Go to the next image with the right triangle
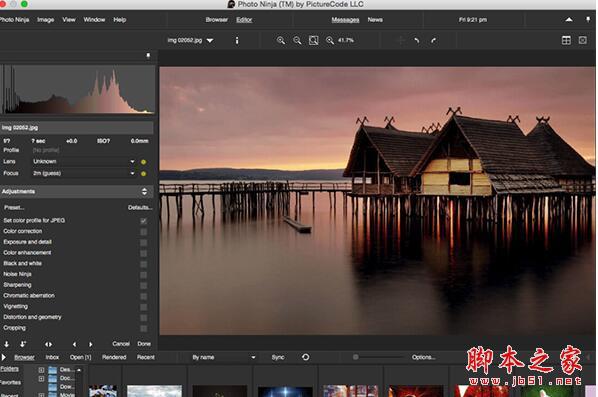The width and height of the screenshot is (598, 397). [x=90, y=344]
